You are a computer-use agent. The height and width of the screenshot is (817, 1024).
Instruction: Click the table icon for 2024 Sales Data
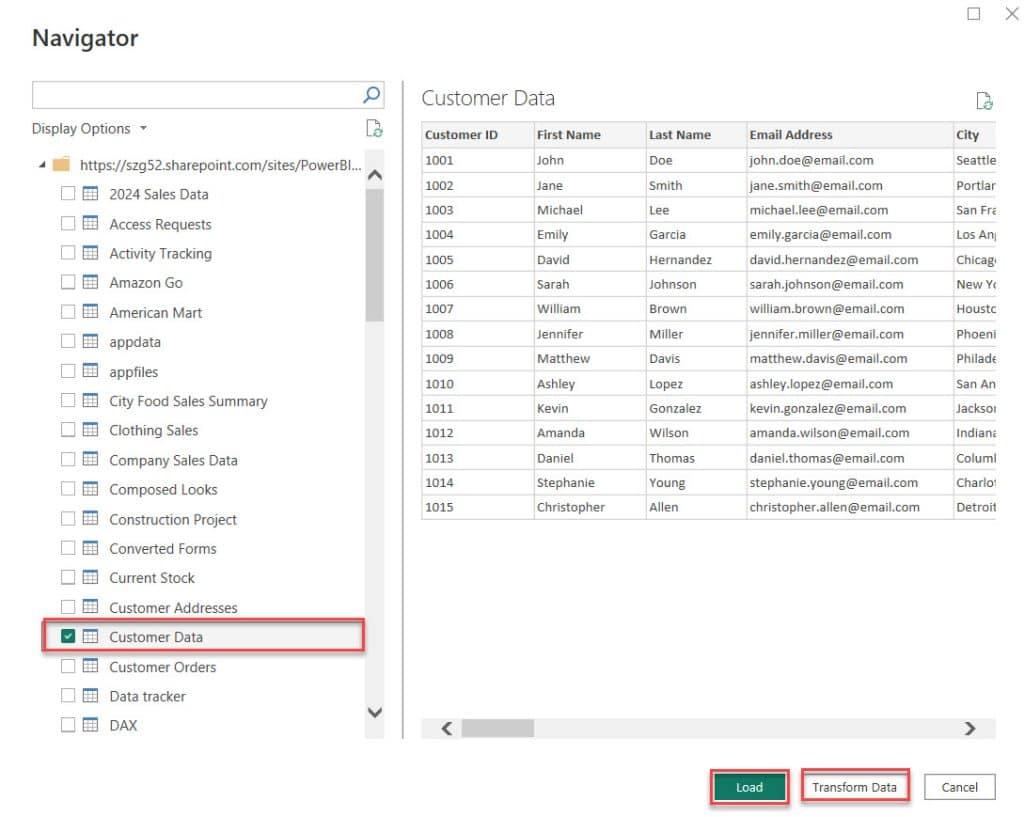coord(91,193)
